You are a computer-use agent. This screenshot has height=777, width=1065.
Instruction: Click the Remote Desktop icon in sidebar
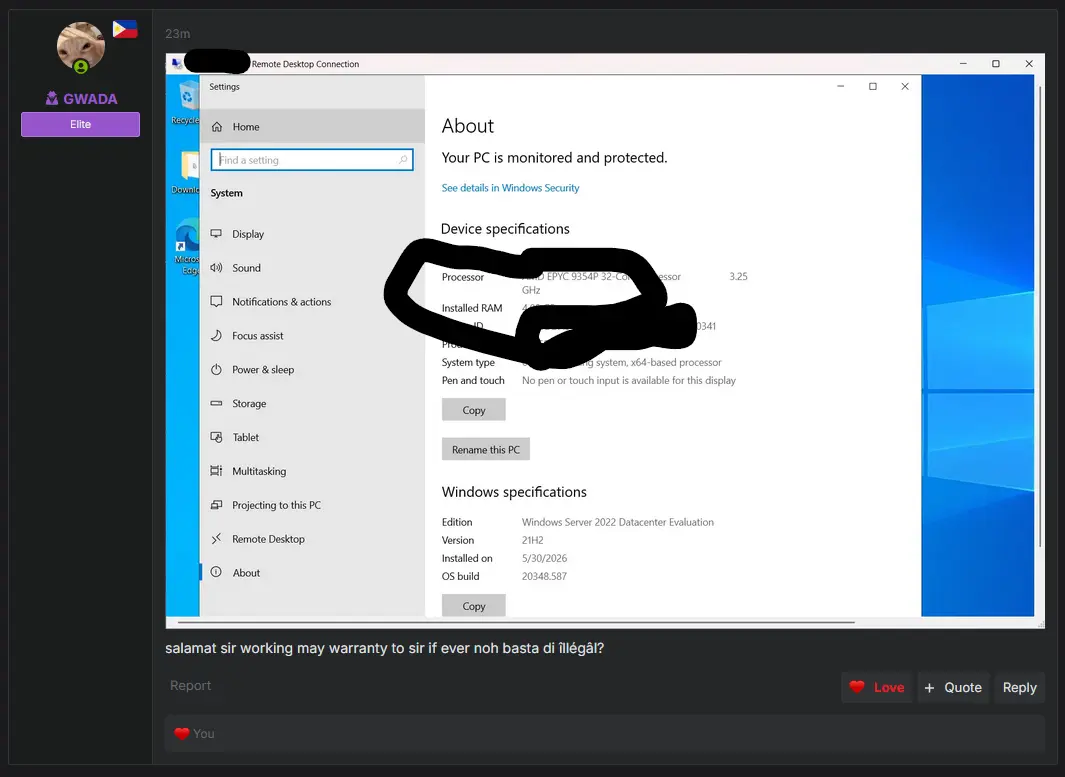click(x=216, y=539)
